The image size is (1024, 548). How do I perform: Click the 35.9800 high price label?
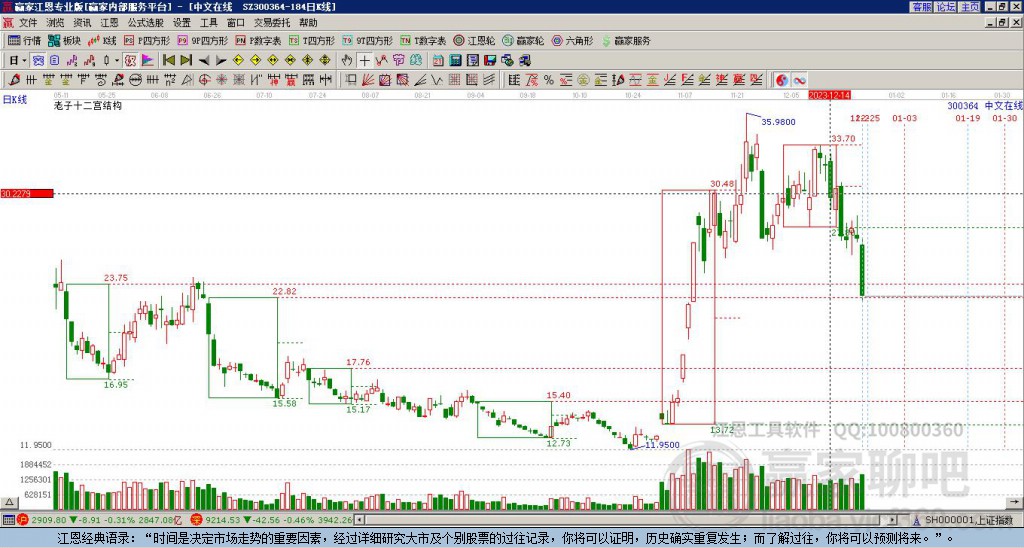tap(778, 122)
